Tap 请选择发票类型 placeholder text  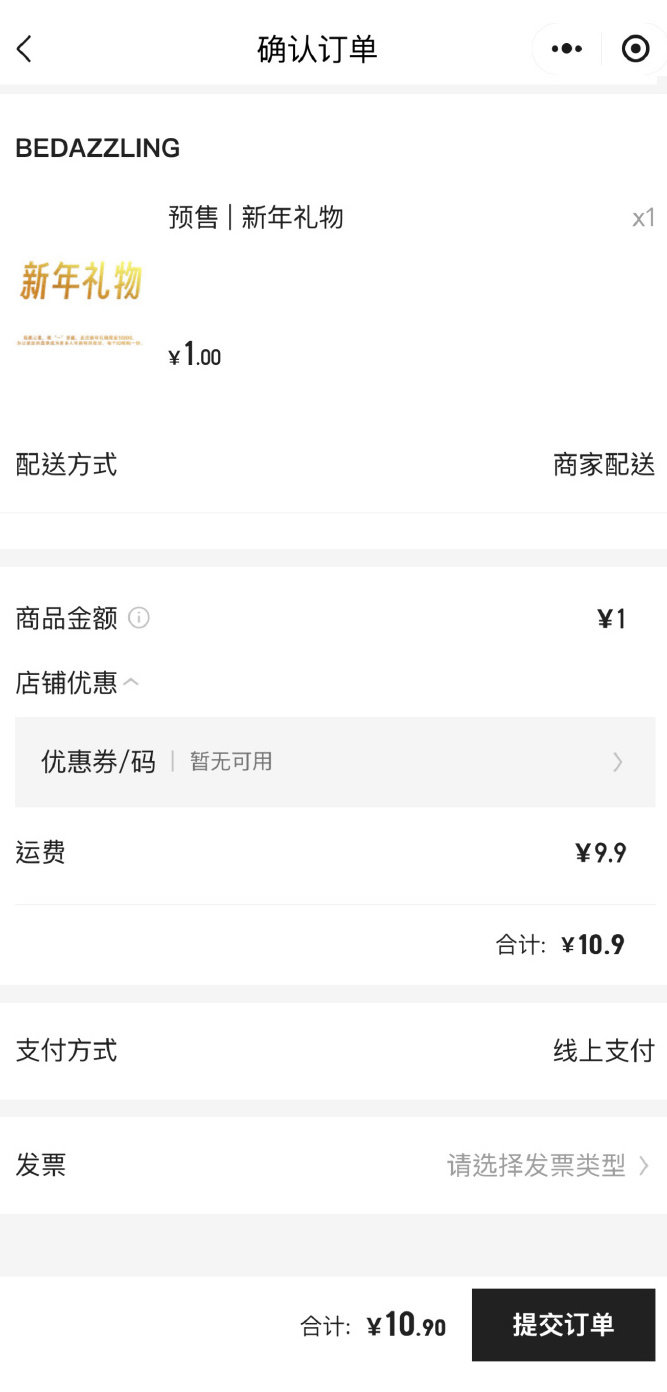(536, 1165)
